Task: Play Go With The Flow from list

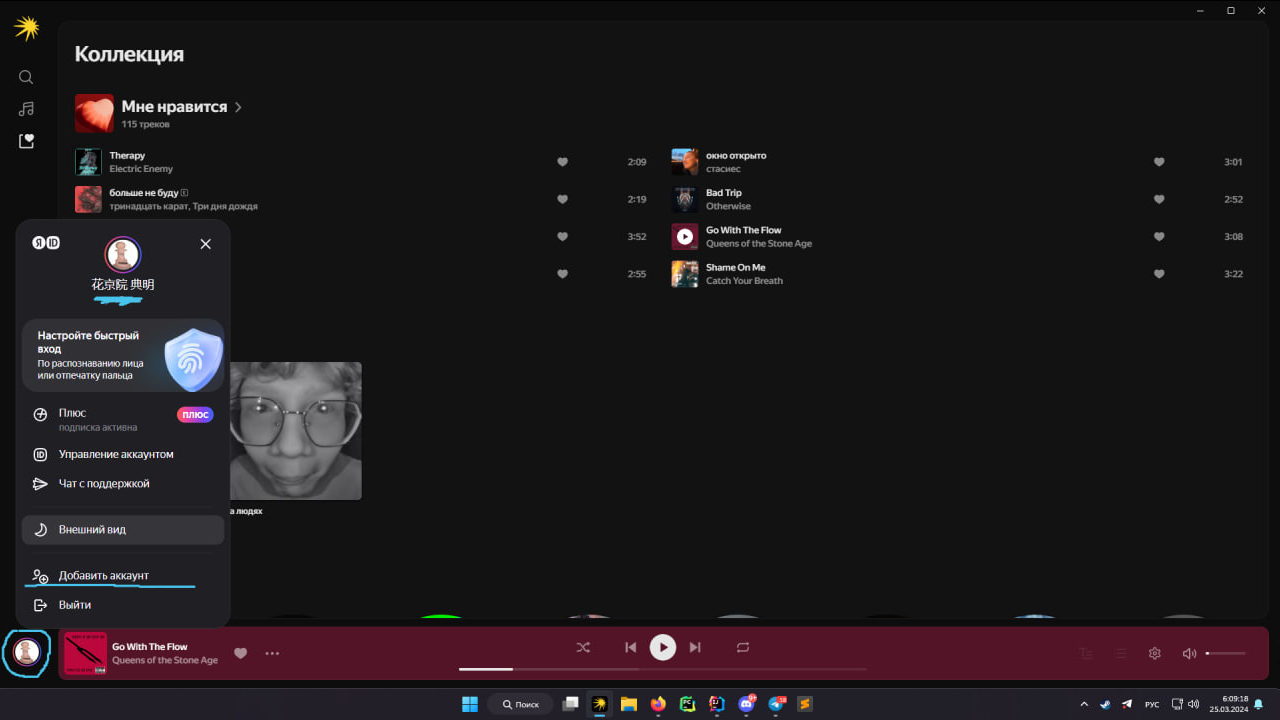Action: coord(684,237)
